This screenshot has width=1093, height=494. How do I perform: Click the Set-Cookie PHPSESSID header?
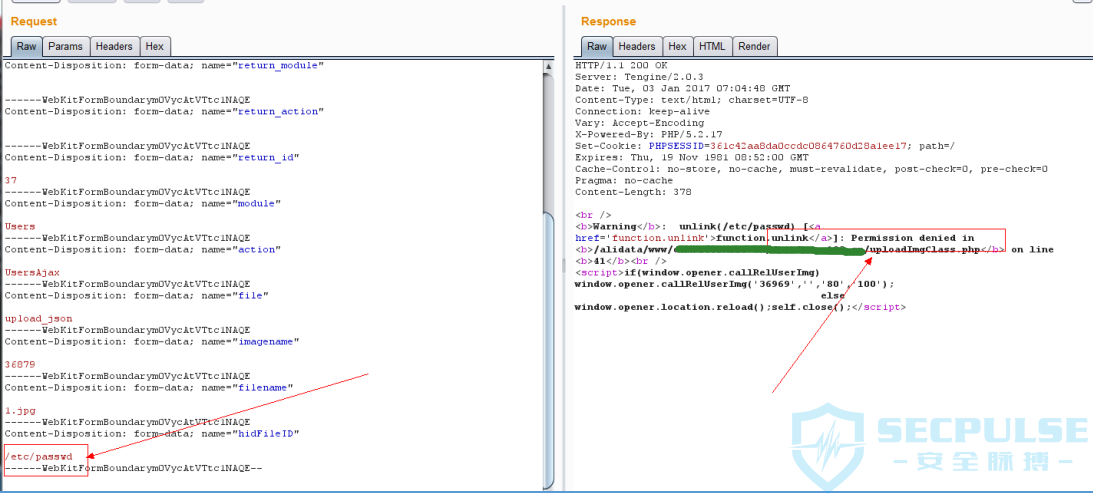[765, 146]
